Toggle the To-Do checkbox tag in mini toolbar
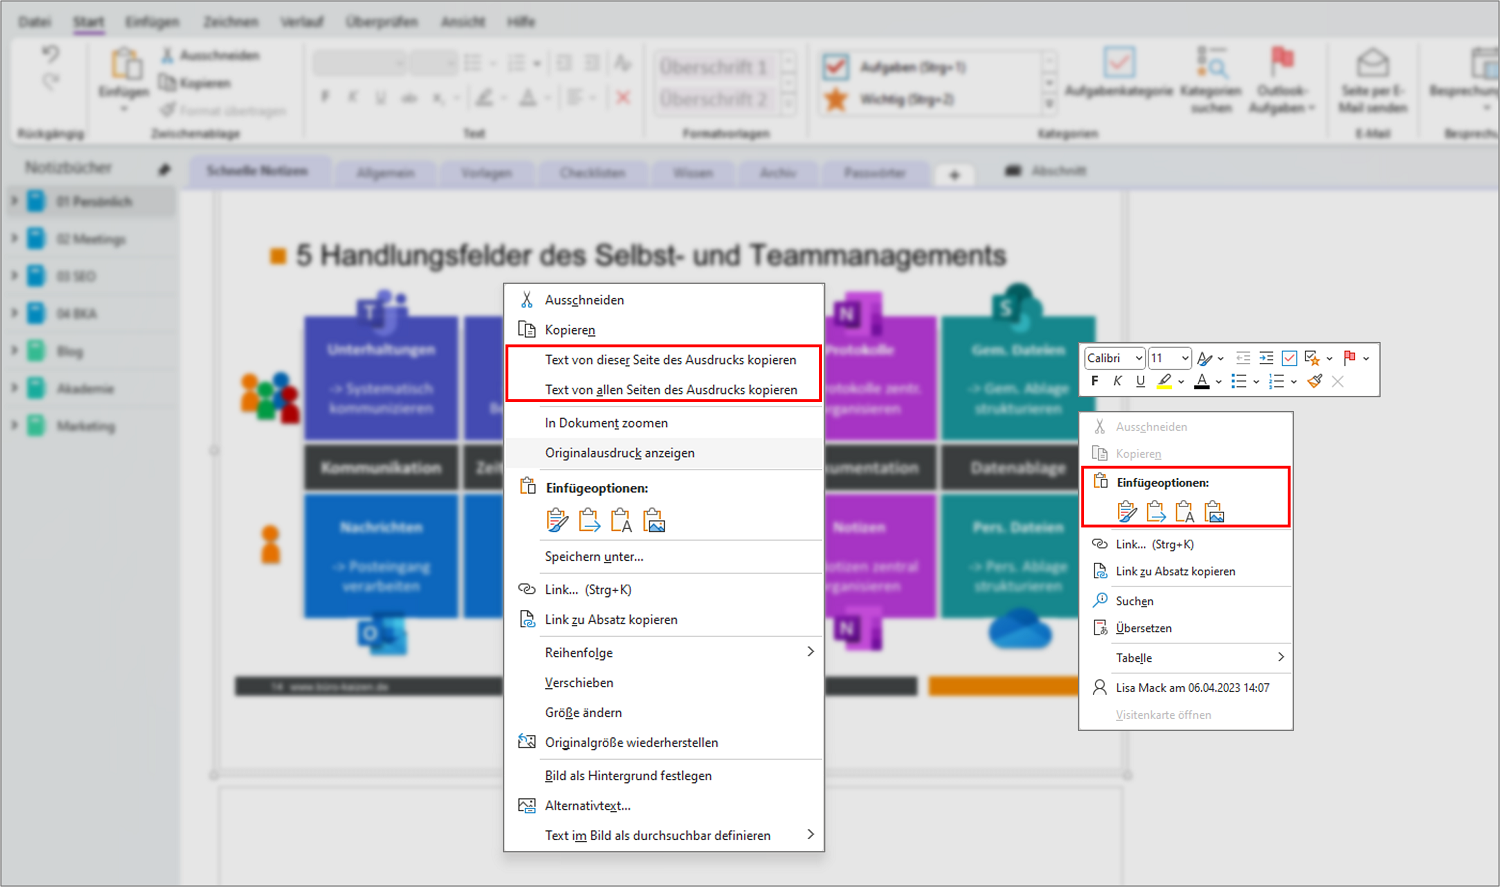 coord(1290,358)
